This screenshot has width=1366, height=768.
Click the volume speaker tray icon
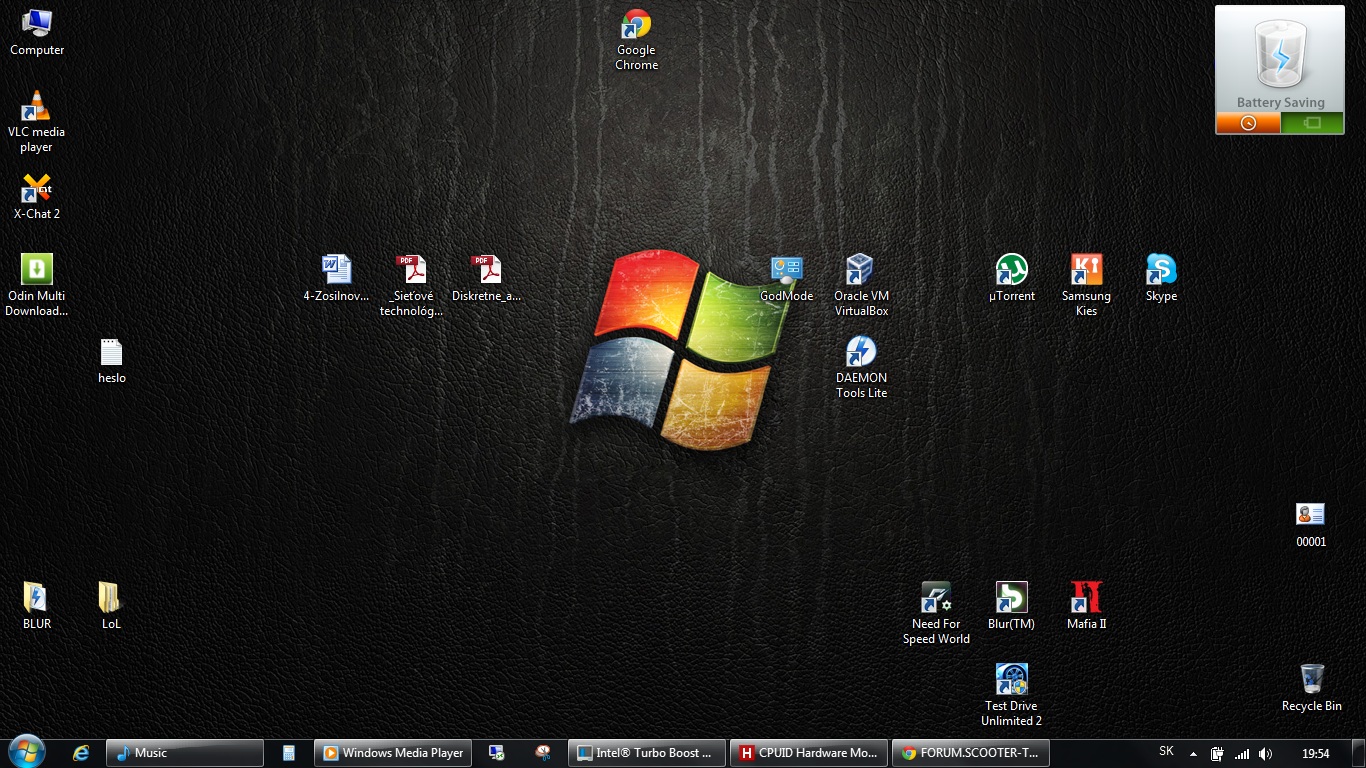pos(1266,754)
